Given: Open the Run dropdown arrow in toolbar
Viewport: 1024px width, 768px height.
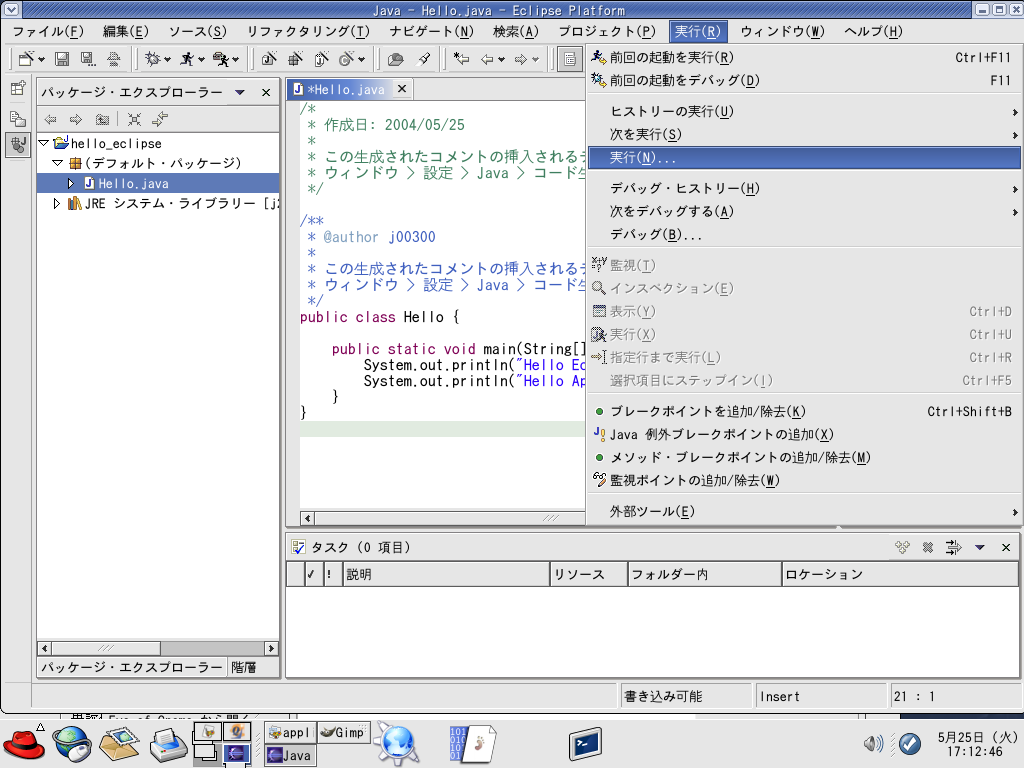Looking at the screenshot, I should [x=201, y=59].
